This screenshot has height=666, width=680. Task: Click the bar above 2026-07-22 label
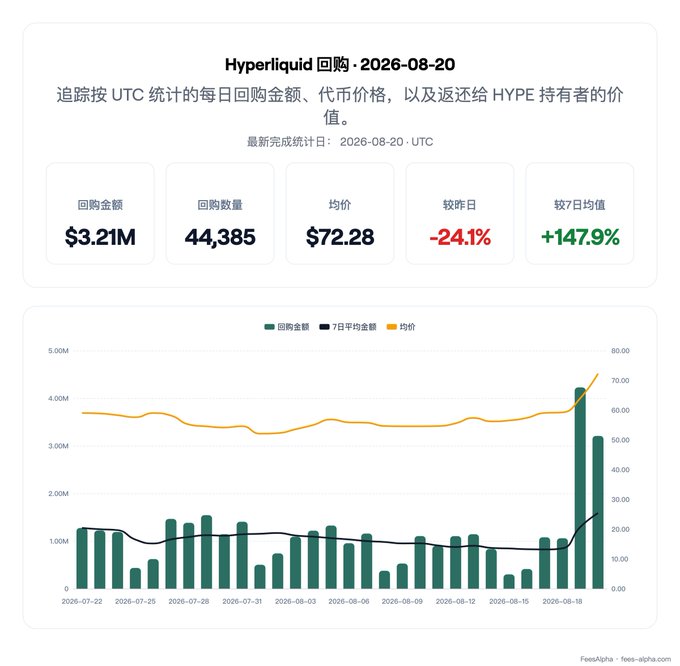tap(82, 558)
